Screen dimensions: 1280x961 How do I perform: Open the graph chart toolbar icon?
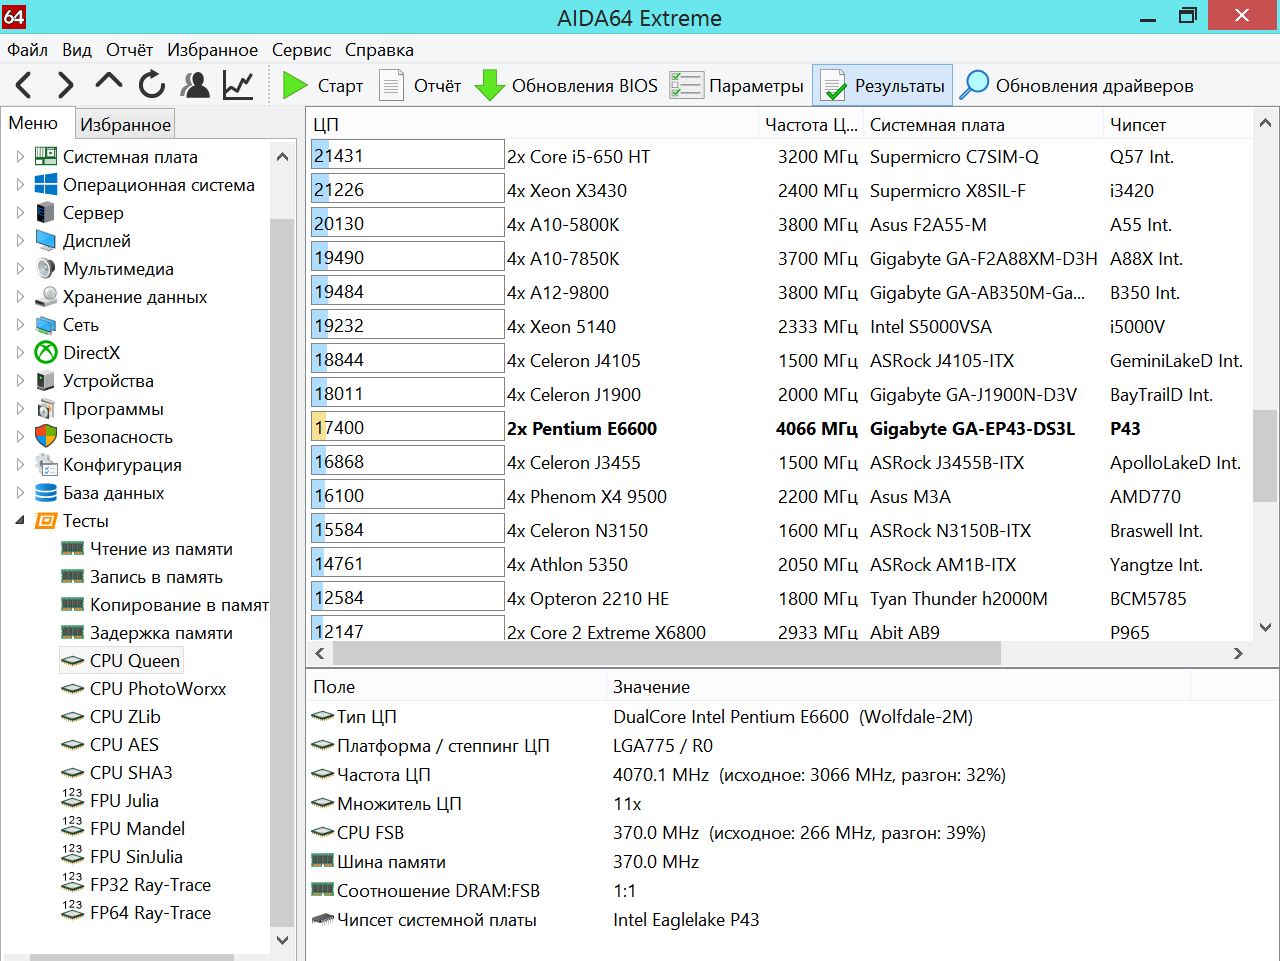[x=238, y=85]
